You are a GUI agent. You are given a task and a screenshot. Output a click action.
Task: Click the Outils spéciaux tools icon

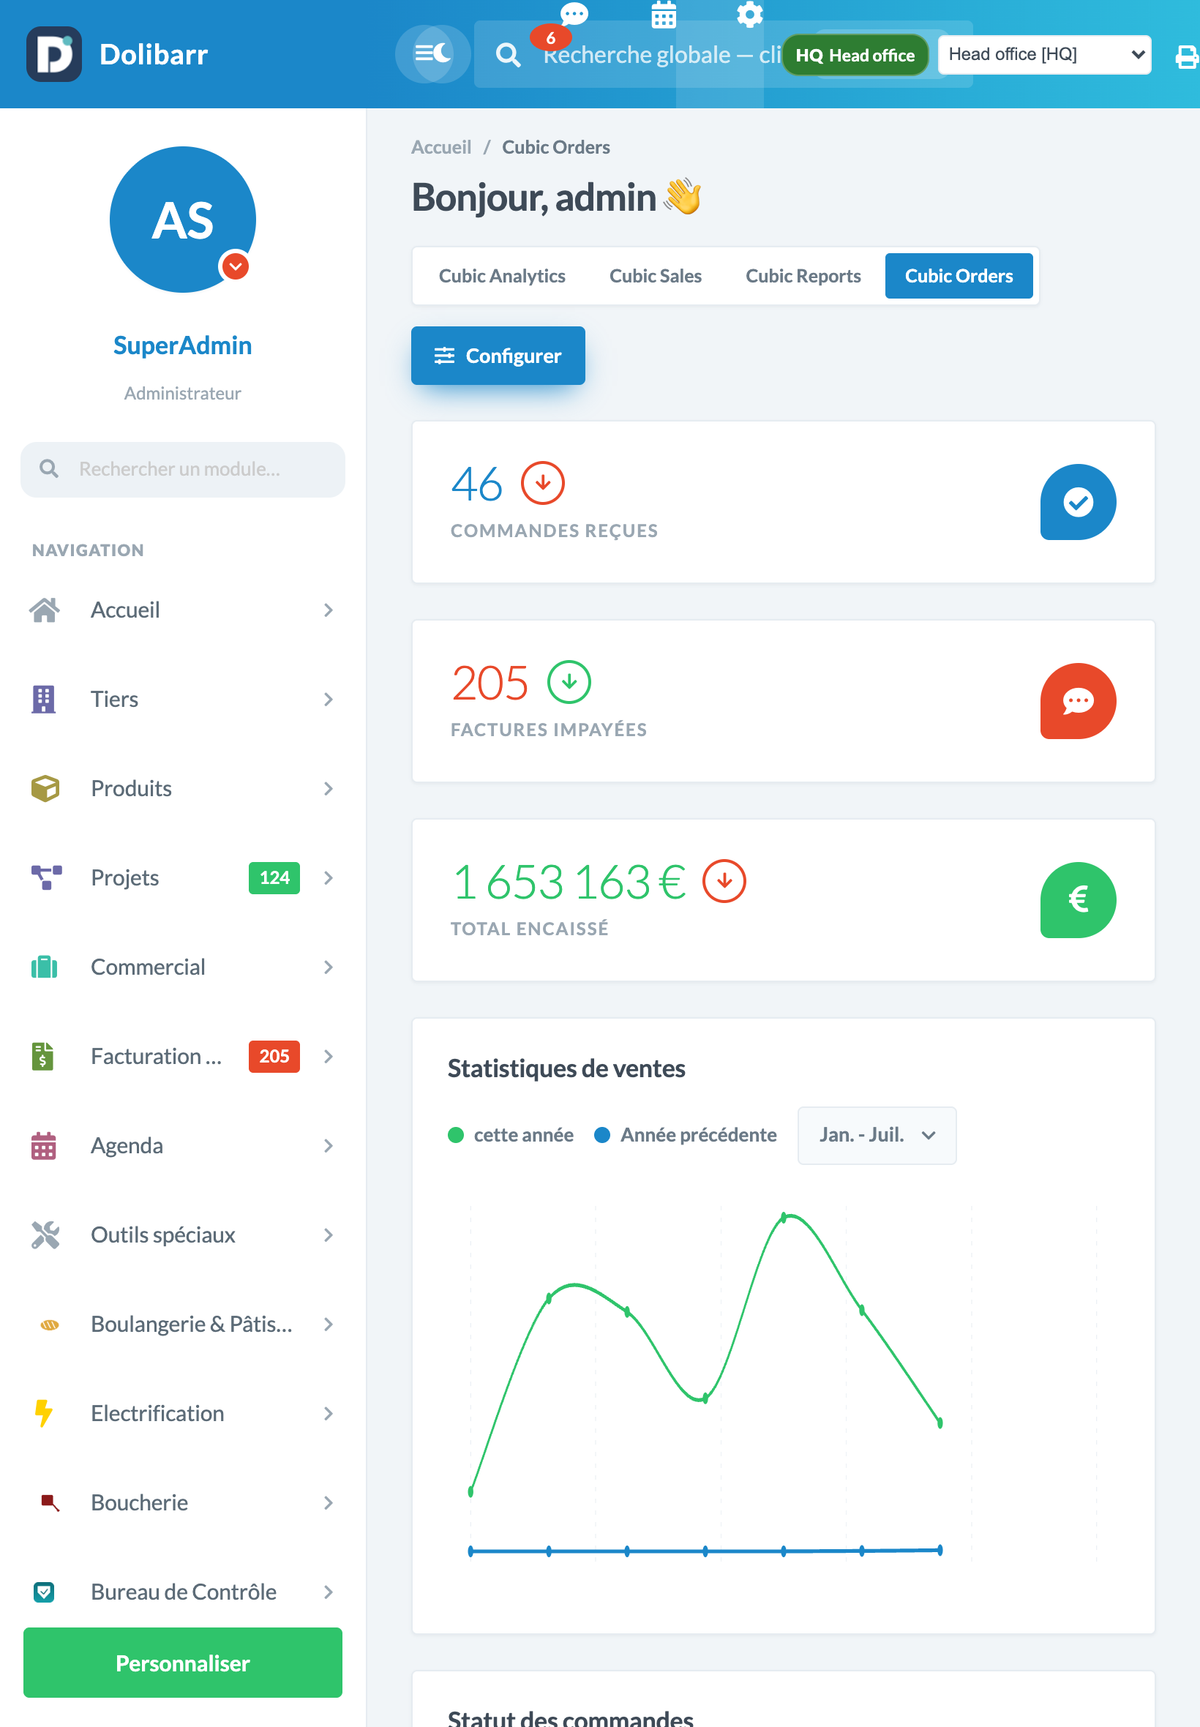(x=45, y=1235)
